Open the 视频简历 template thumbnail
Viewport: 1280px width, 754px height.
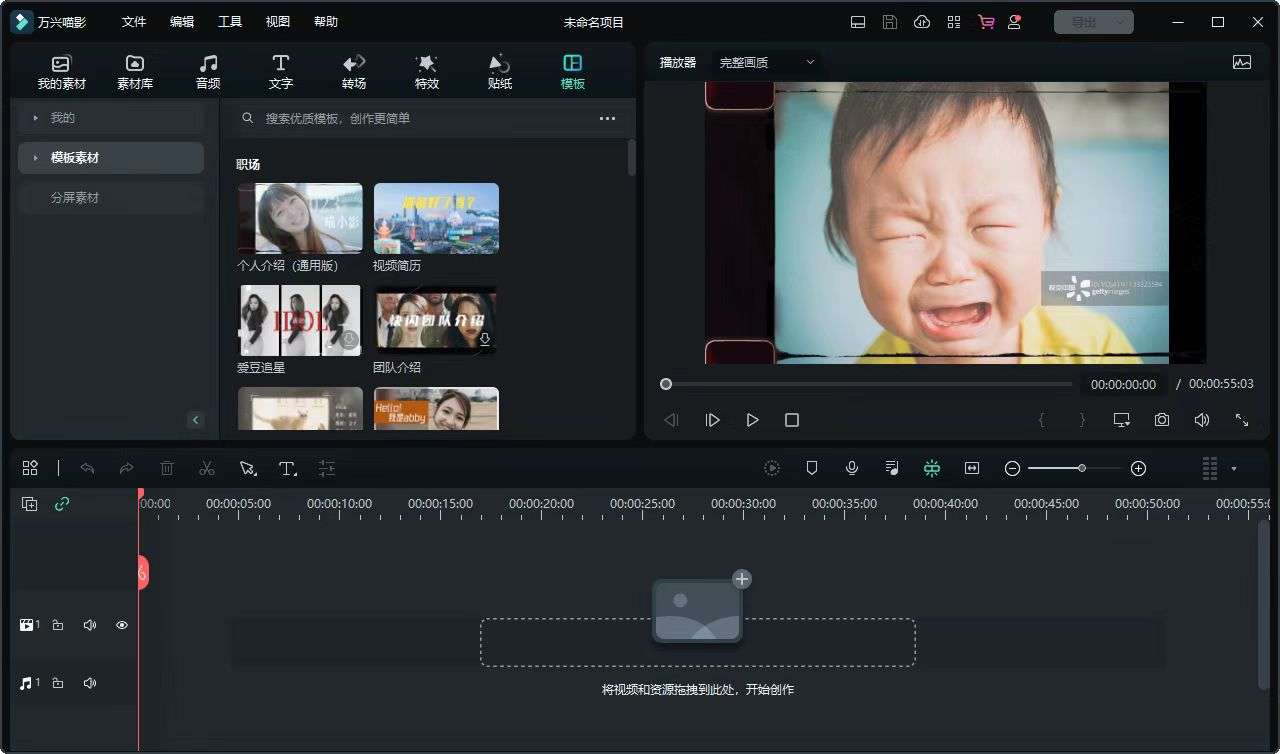(435, 217)
